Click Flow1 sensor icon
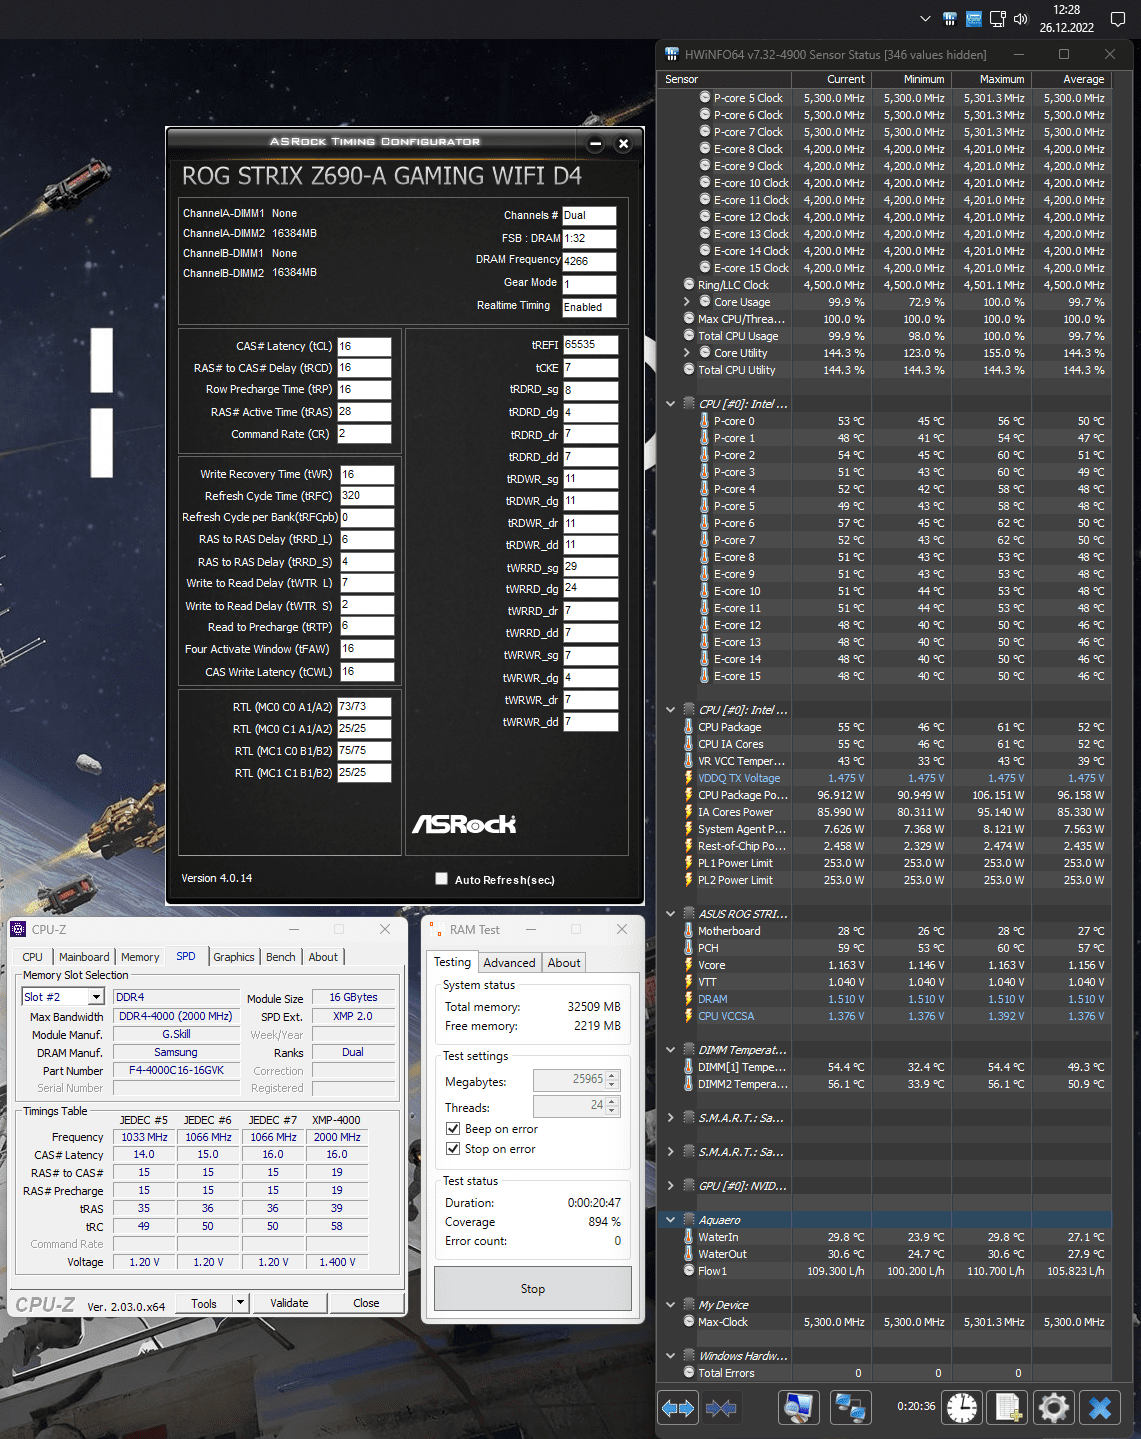This screenshot has height=1439, width=1141. tap(689, 1271)
